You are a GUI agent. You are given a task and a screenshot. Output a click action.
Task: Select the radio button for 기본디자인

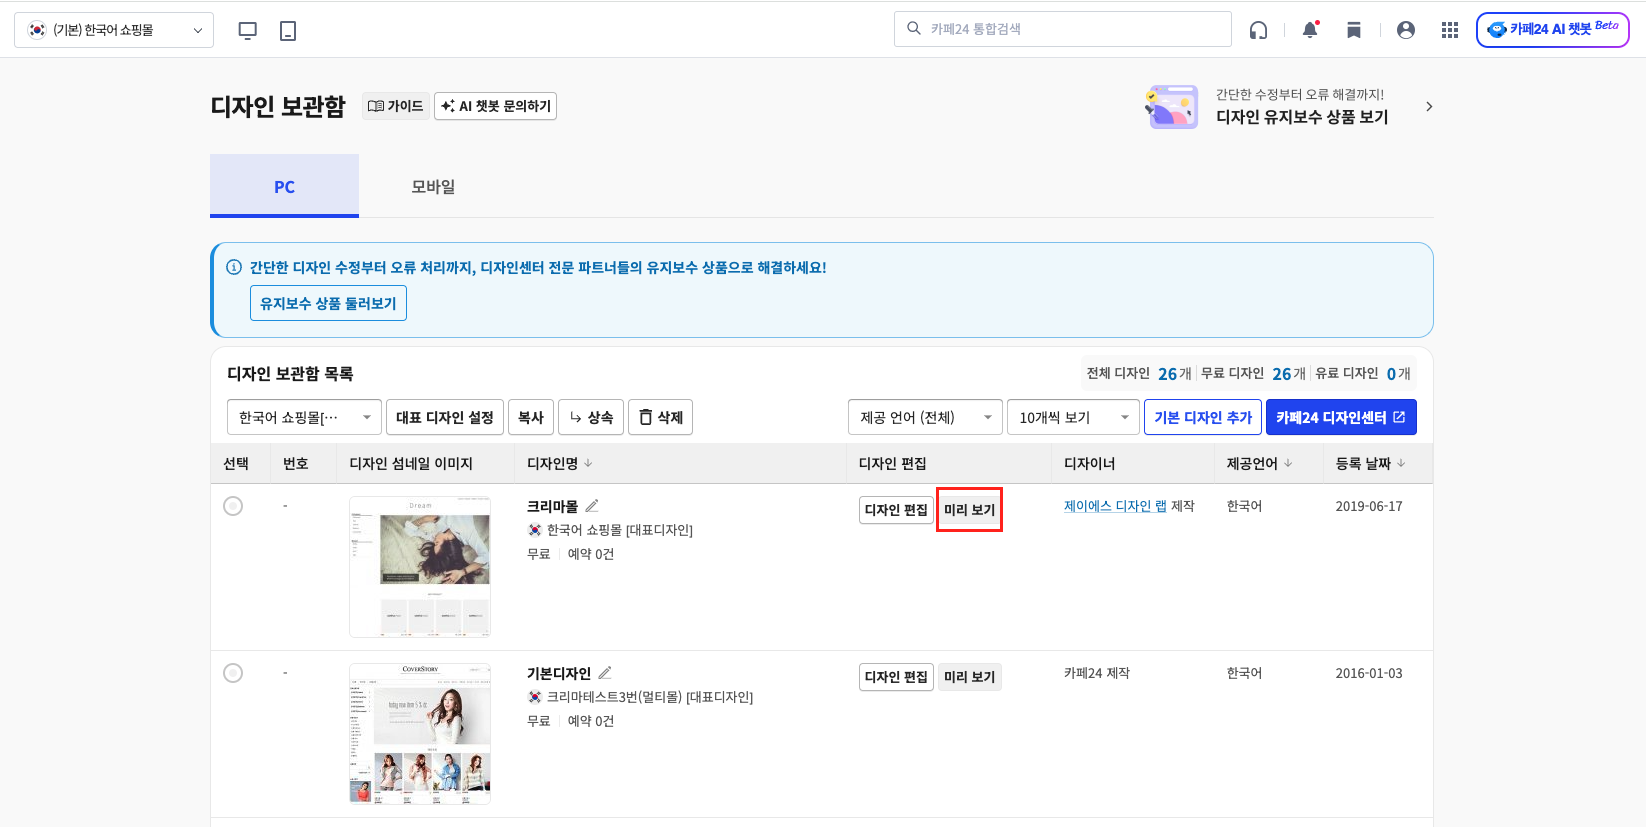[233, 673]
